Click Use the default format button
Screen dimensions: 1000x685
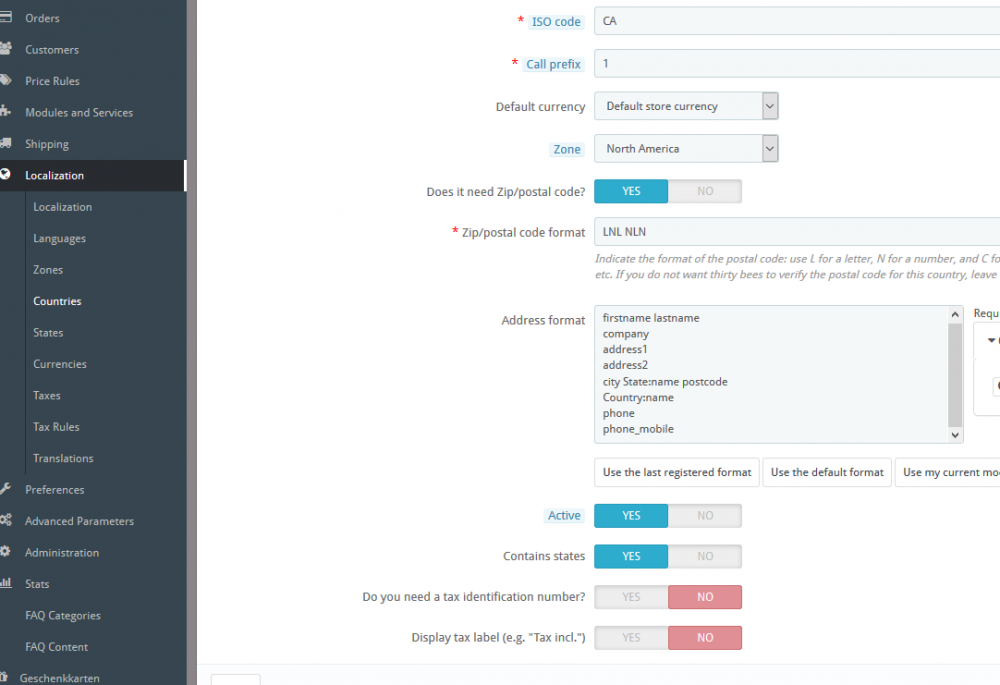[827, 472]
